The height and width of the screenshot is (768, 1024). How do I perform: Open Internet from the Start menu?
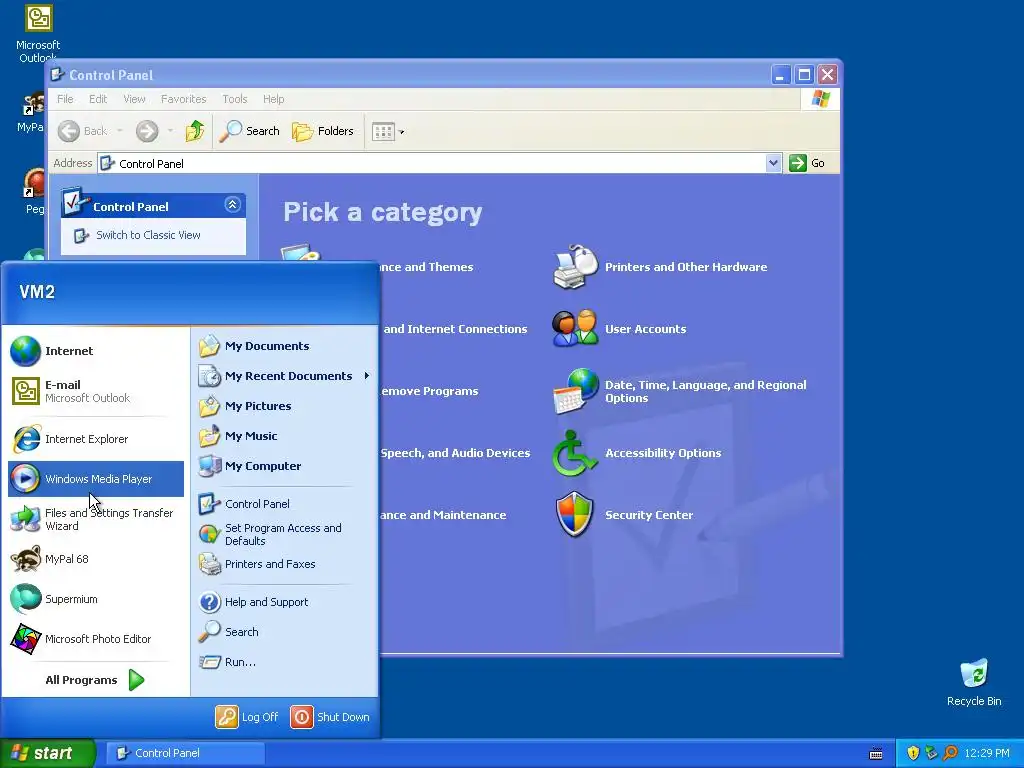coord(95,351)
